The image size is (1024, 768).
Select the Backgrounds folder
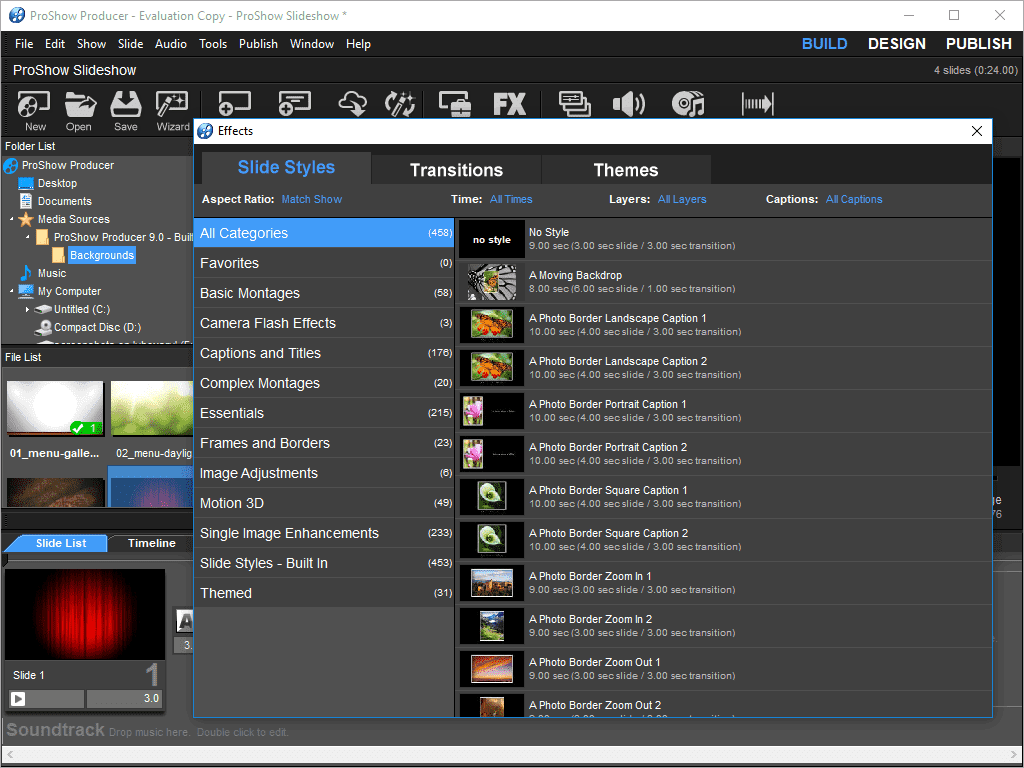click(x=102, y=255)
